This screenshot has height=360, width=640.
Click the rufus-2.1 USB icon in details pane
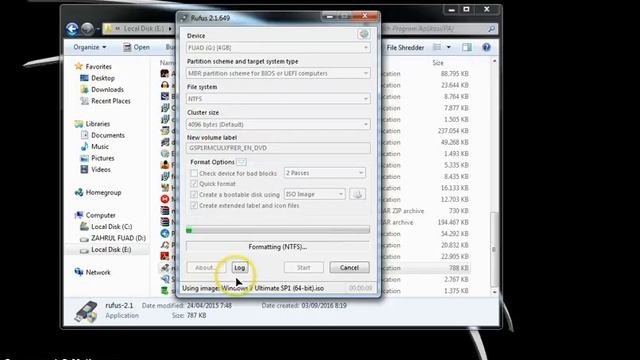click(86, 311)
